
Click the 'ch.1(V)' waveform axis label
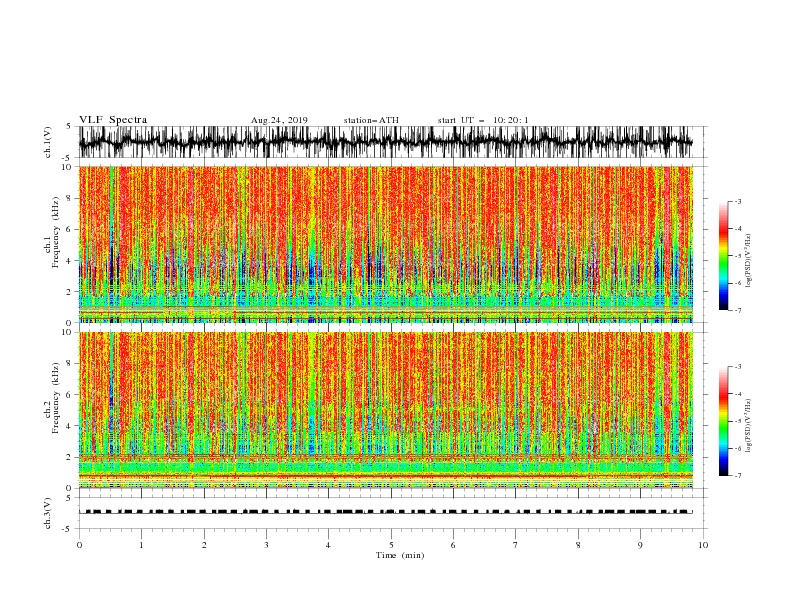coord(48,142)
